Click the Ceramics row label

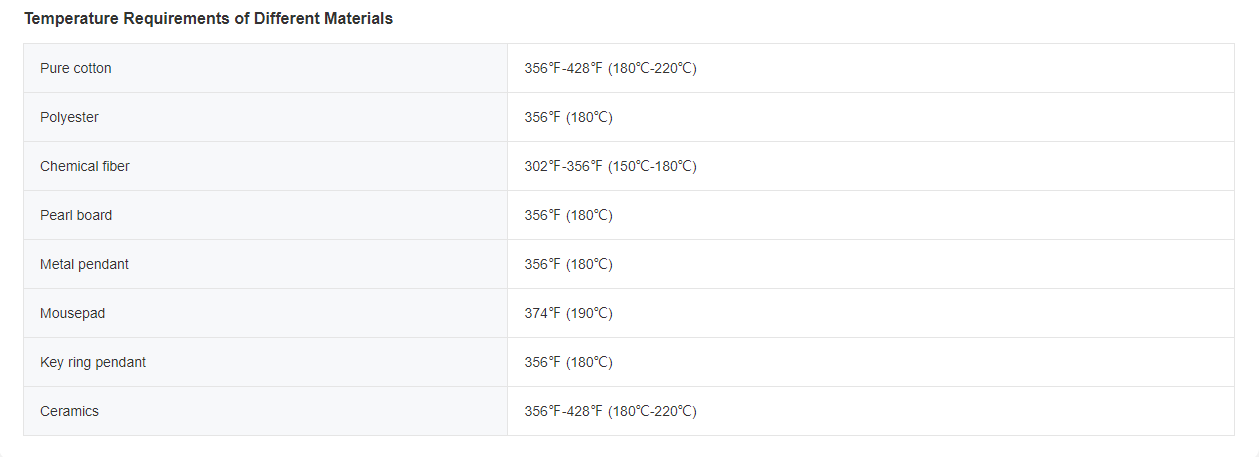pos(69,411)
